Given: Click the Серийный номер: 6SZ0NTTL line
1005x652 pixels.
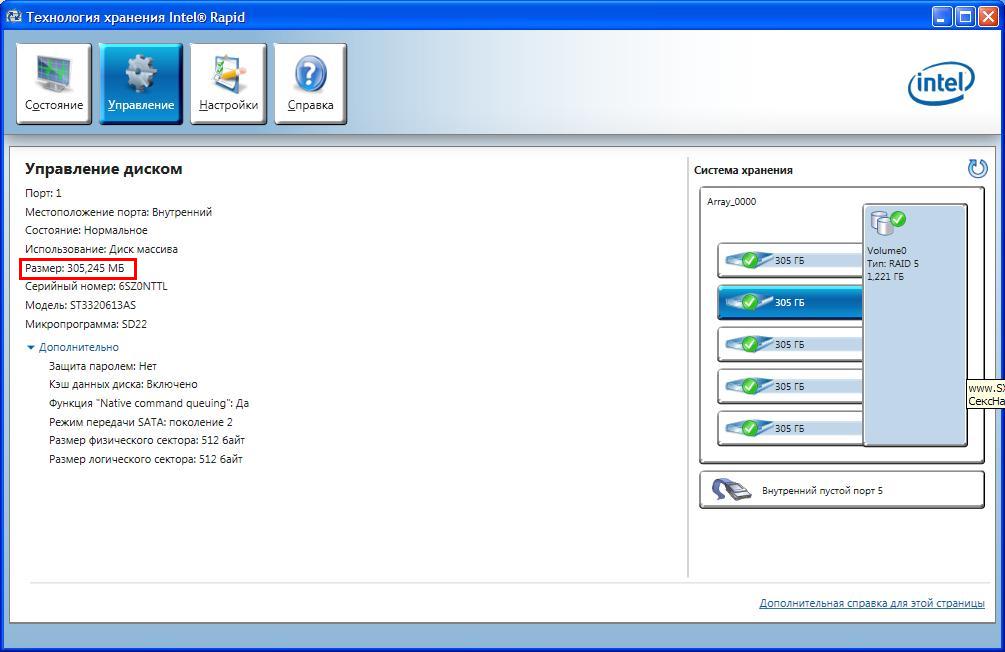Looking at the screenshot, I should tap(96, 287).
